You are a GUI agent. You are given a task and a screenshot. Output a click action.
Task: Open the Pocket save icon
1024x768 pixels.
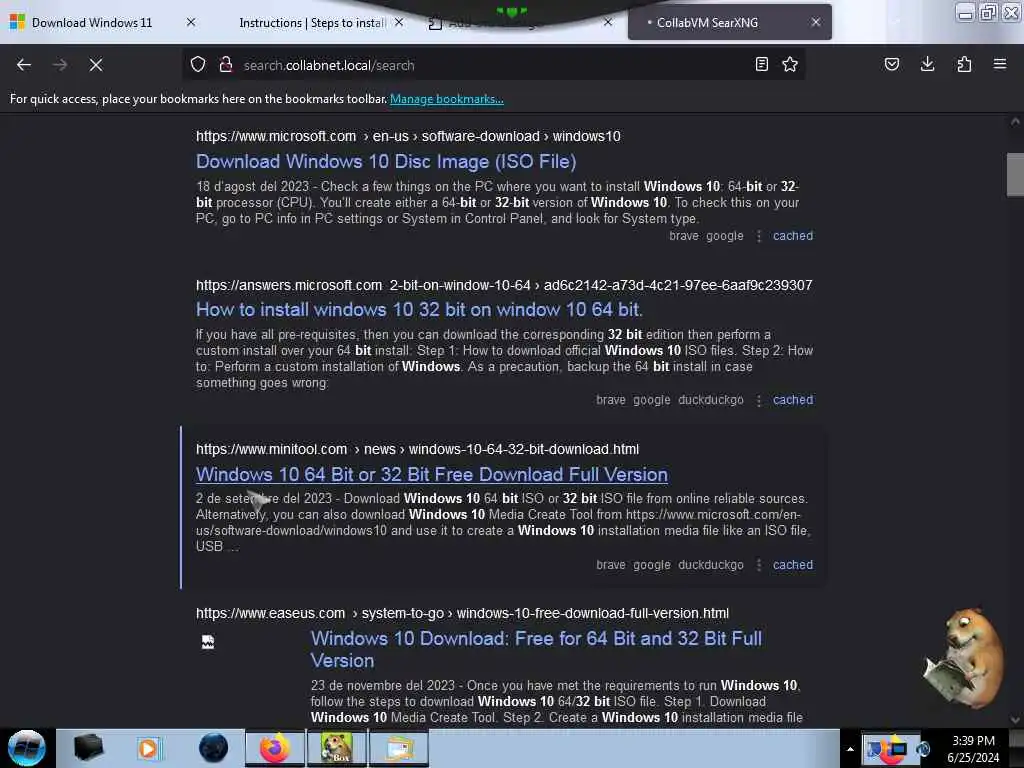[892, 64]
